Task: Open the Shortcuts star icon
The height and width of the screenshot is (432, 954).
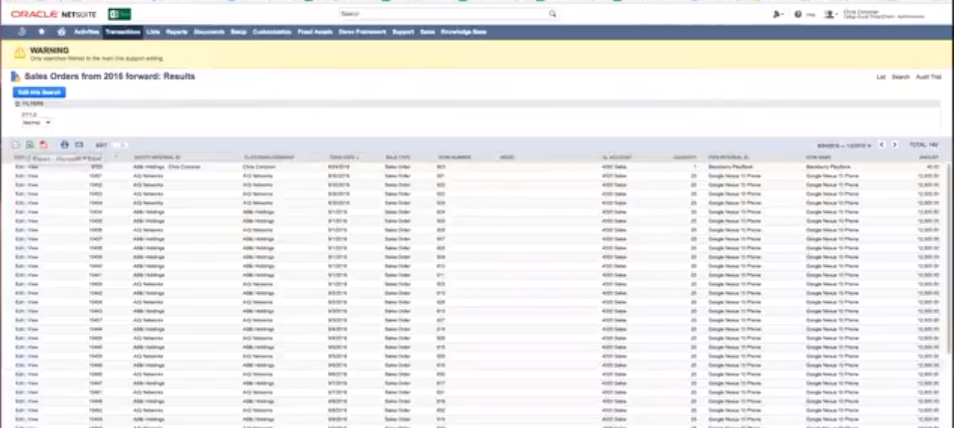Action: 41,32
